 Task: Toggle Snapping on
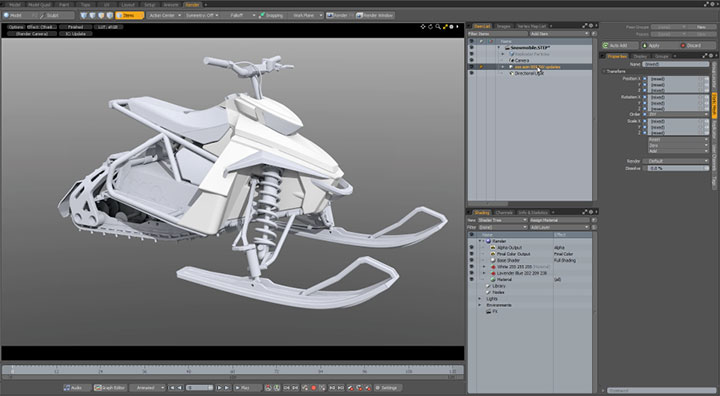271,15
